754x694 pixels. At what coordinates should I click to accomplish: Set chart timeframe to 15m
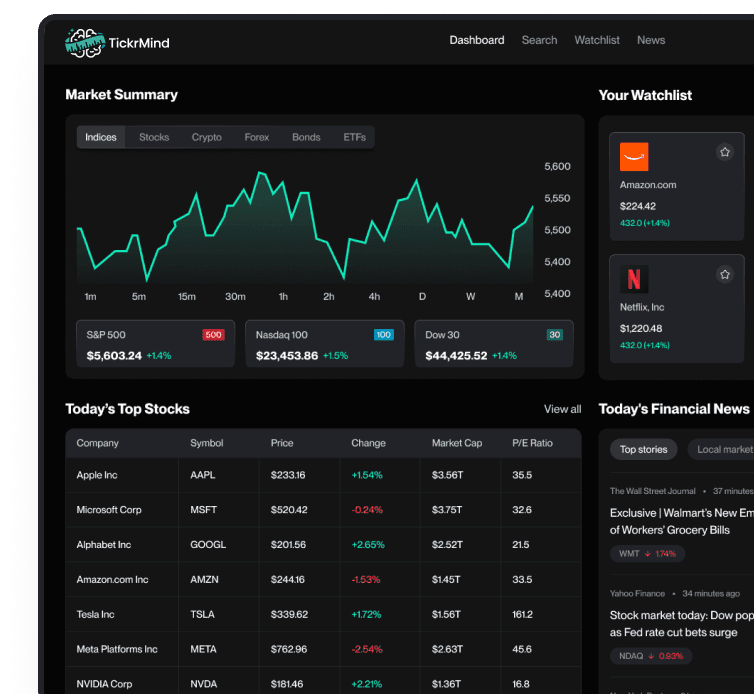tap(187, 297)
